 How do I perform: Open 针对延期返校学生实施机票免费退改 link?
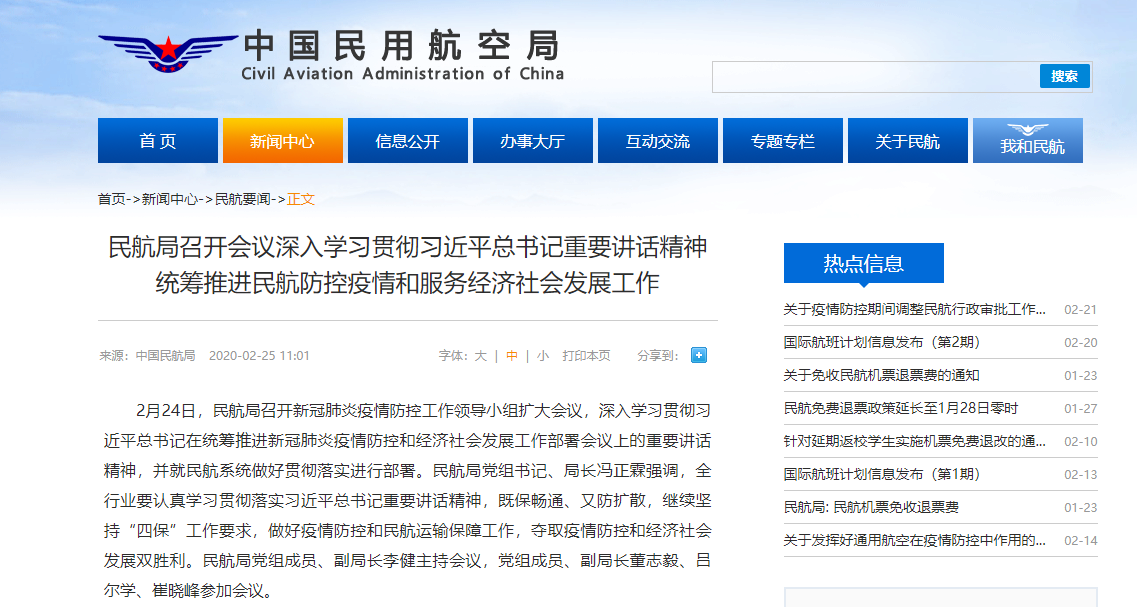pos(914,442)
